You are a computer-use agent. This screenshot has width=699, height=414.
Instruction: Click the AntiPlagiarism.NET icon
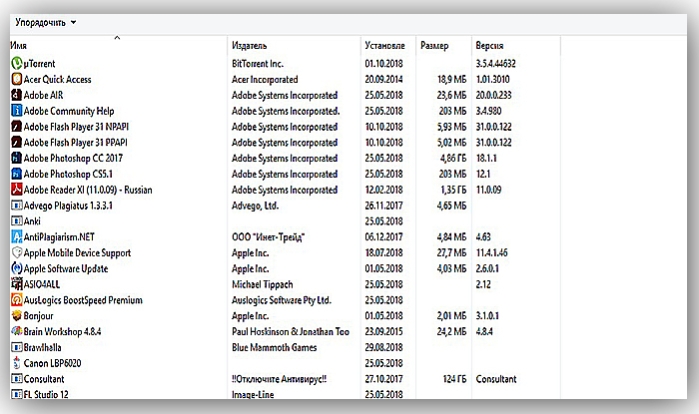[16, 237]
